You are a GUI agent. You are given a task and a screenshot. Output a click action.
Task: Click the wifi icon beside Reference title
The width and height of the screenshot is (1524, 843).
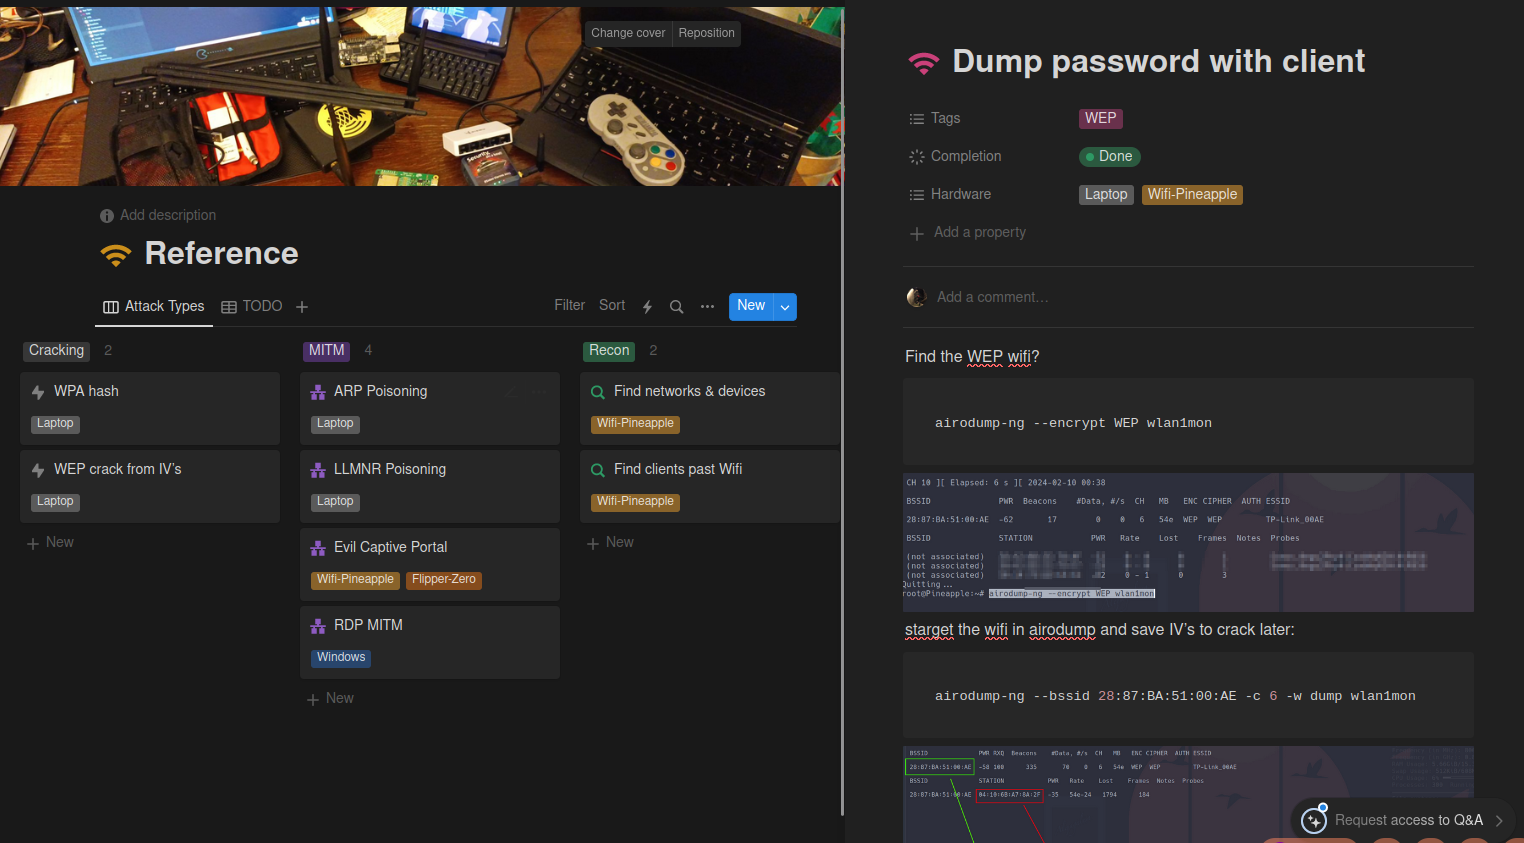tap(116, 254)
